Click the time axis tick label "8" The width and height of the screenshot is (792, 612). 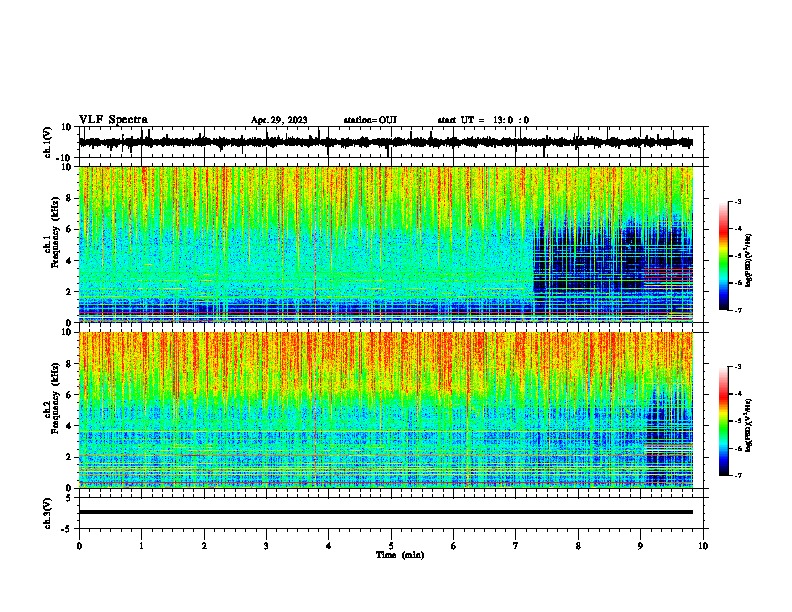[578, 546]
